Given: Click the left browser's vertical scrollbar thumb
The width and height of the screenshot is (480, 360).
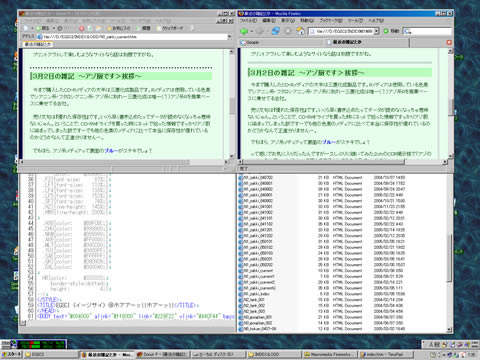Looking at the screenshot, I should tap(232, 106).
